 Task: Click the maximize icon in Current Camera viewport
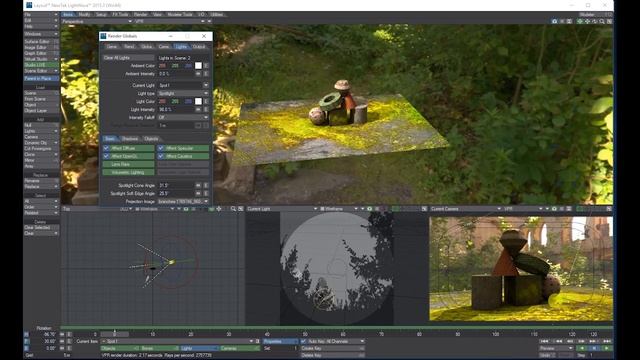609,209
